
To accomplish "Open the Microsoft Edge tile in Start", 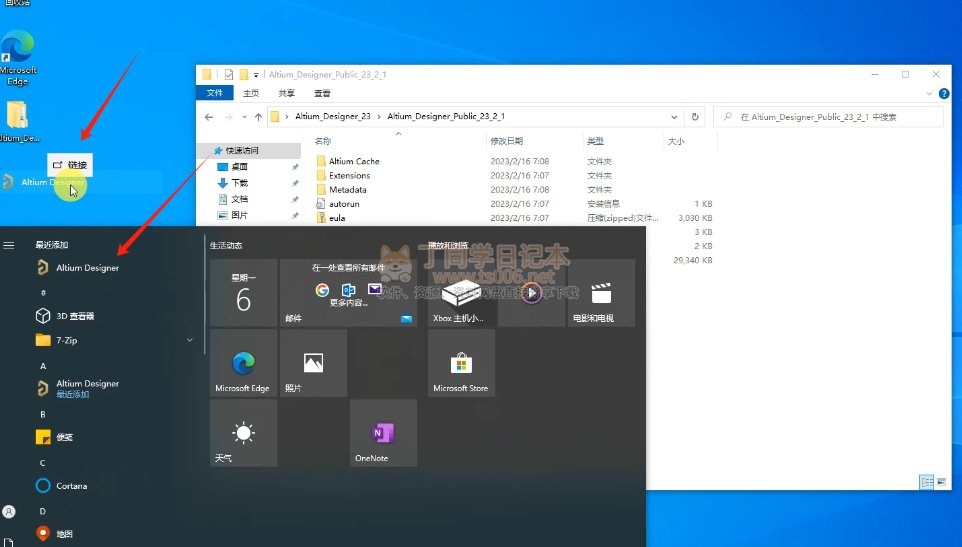I will pos(243,363).
